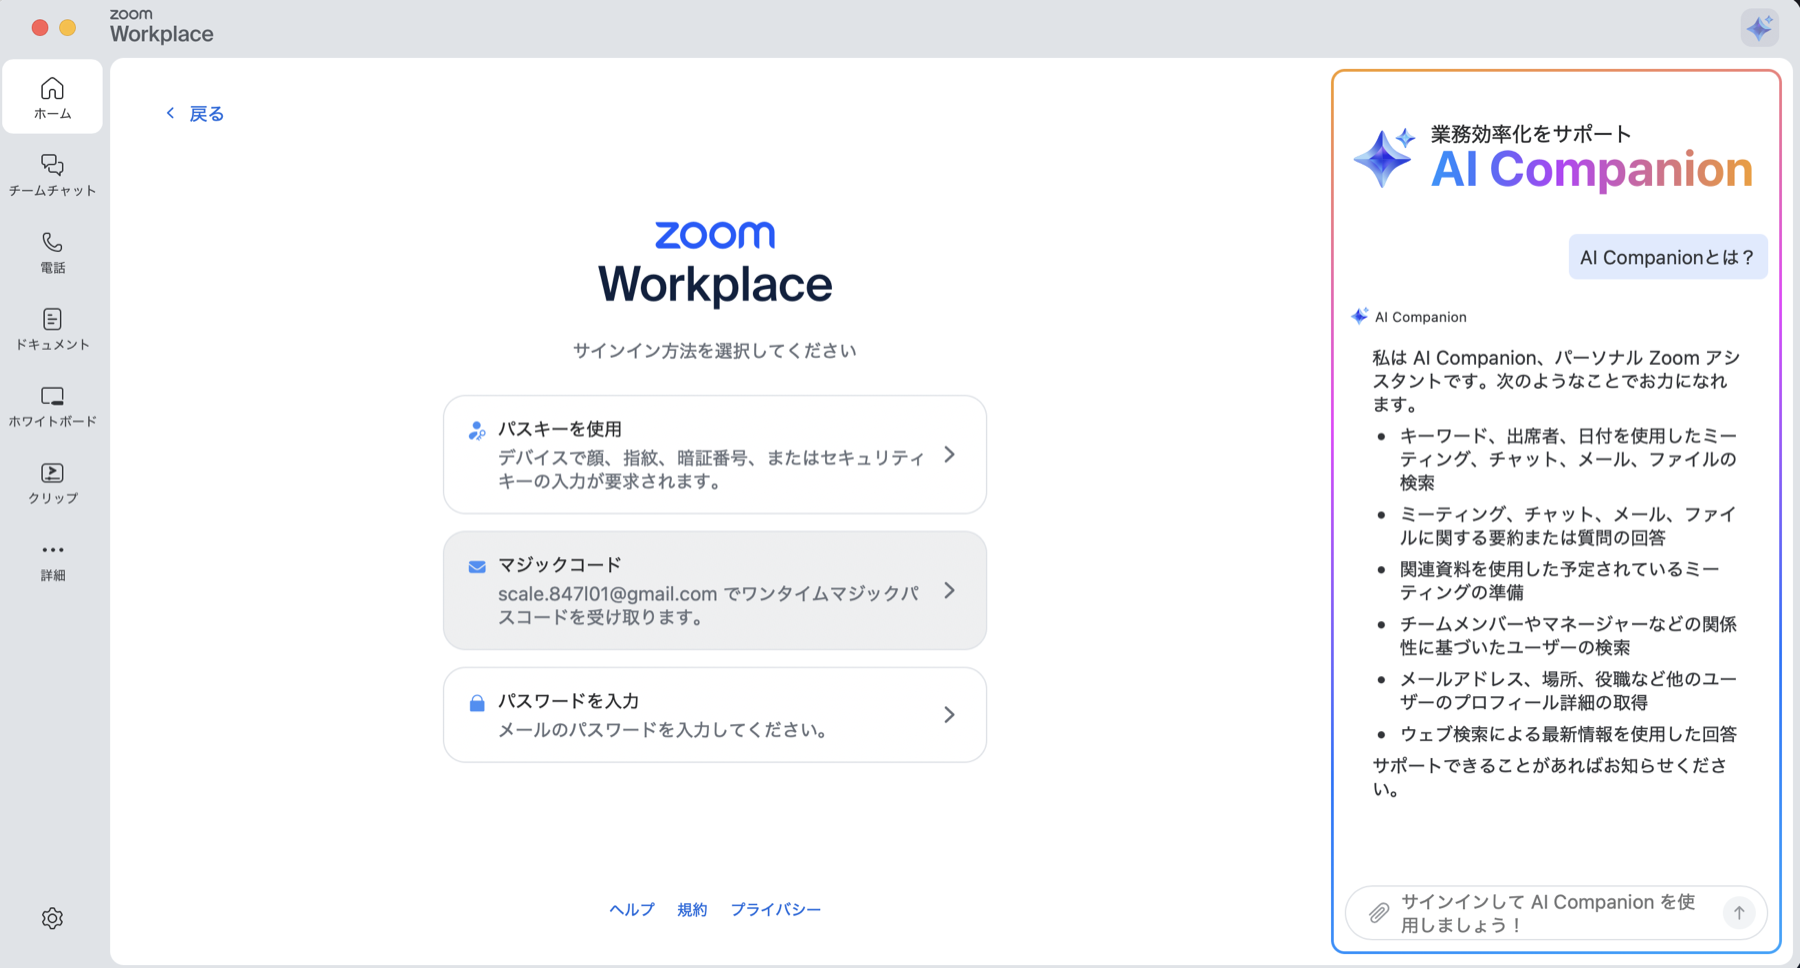Image resolution: width=1800 pixels, height=968 pixels.
Task: Expand the パスワードを入力 chevron
Action: pos(950,715)
